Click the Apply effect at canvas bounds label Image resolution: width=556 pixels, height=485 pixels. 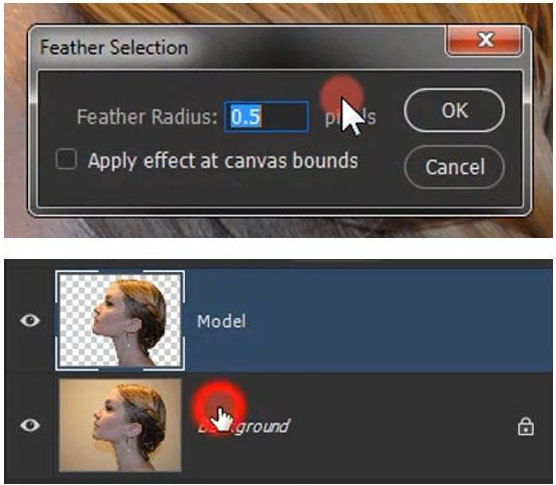point(223,161)
